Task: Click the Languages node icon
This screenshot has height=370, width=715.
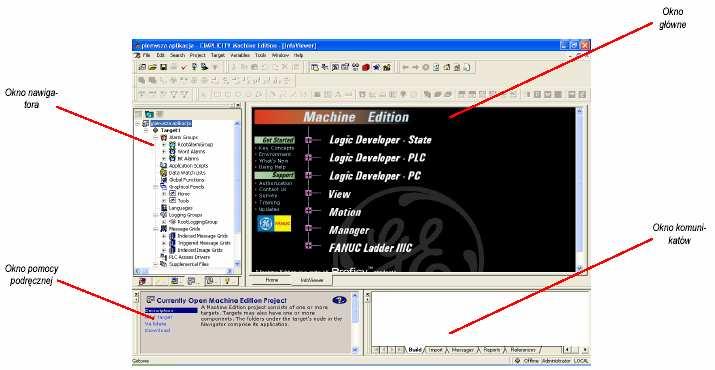Action: pyautogui.click(x=164, y=208)
